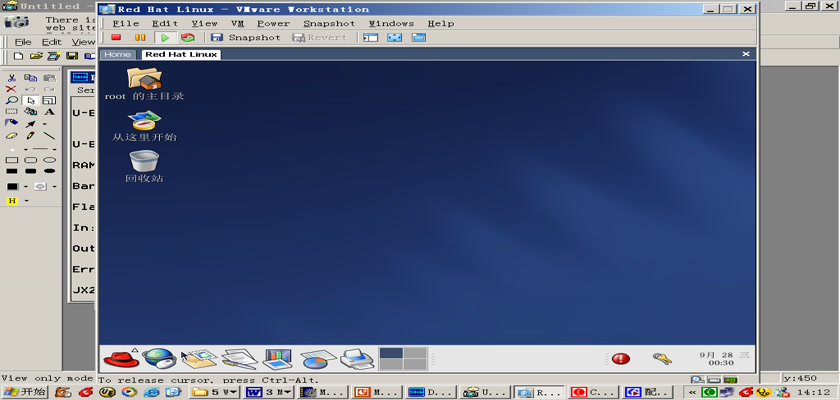Pick the black foreground color swatch

click(x=12, y=186)
